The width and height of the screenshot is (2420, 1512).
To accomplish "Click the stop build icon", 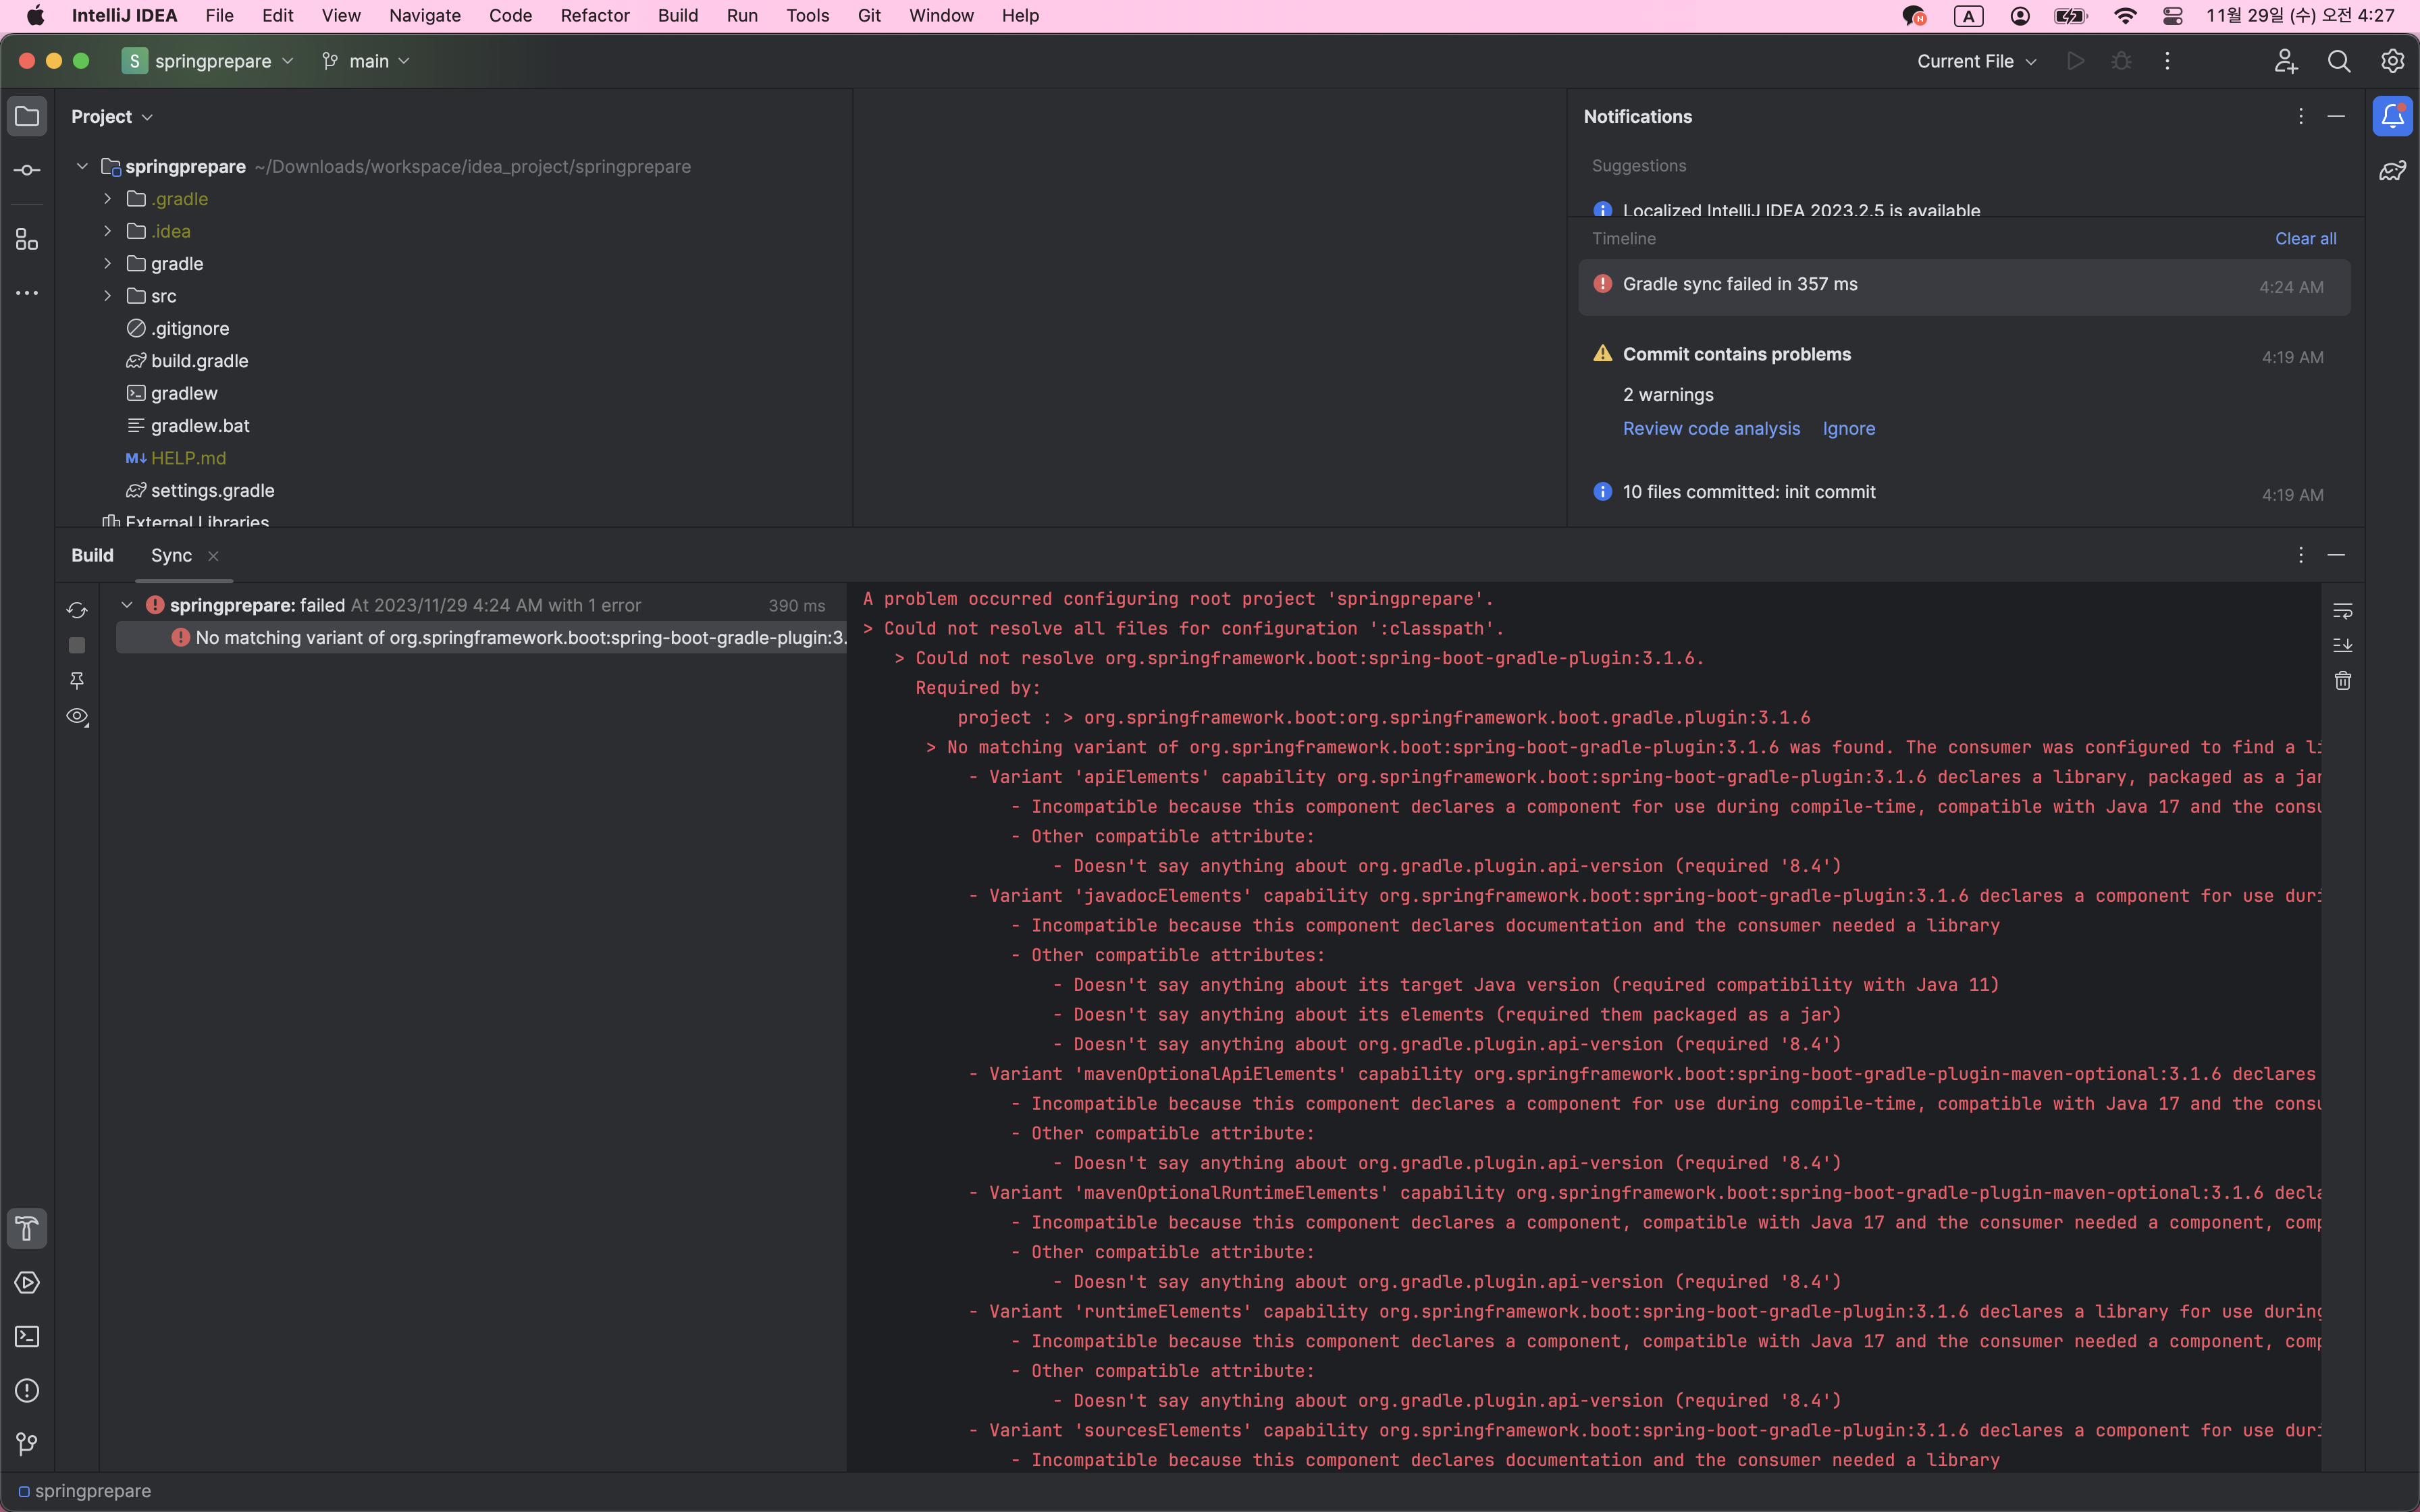I will click(77, 645).
